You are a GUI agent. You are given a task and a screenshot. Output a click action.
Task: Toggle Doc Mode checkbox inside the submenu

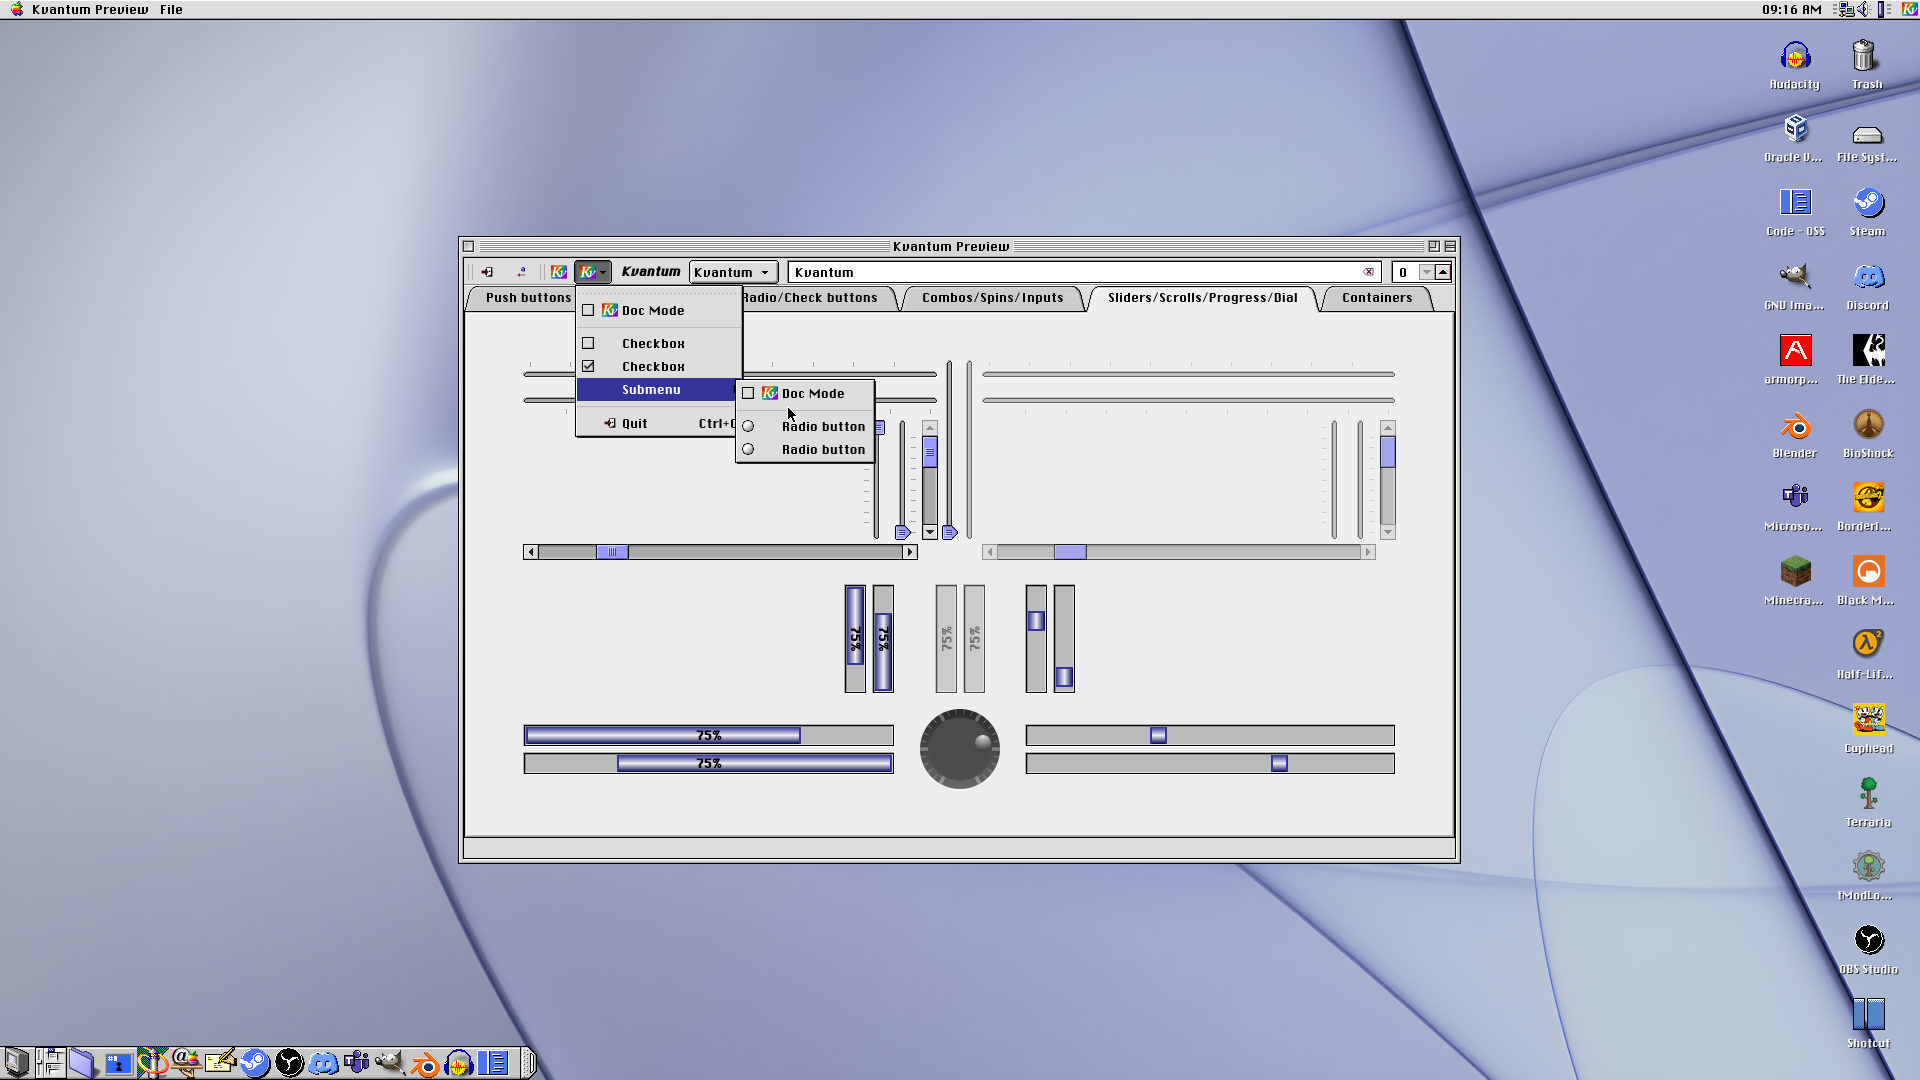805,394
